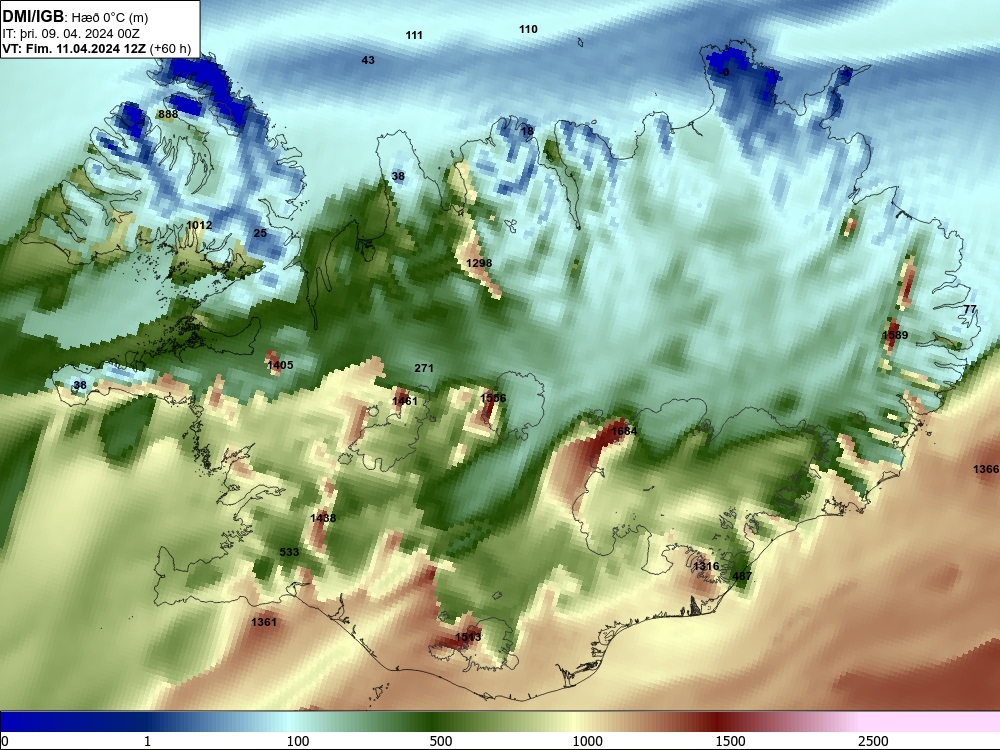Click the 77 value on the east coast
The height and width of the screenshot is (750, 1000).
click(969, 309)
